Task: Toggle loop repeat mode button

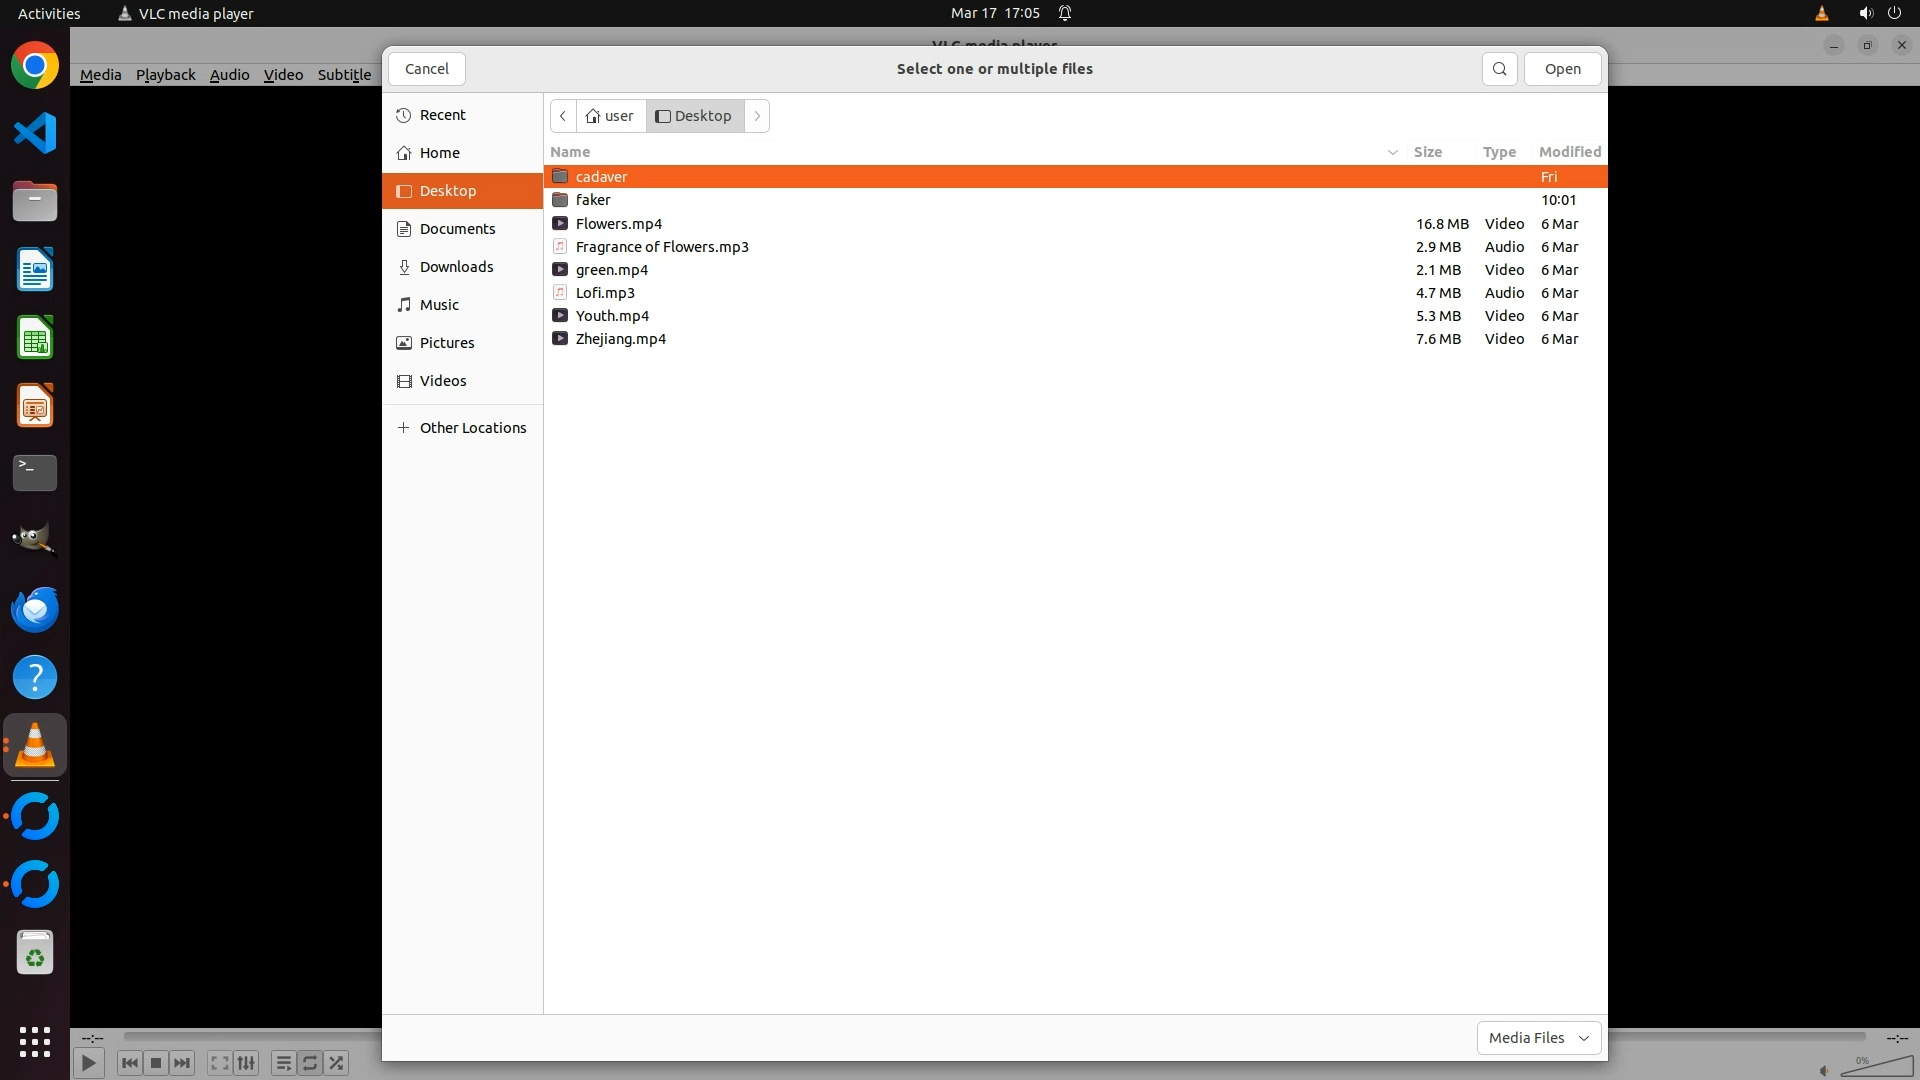Action: click(310, 1063)
